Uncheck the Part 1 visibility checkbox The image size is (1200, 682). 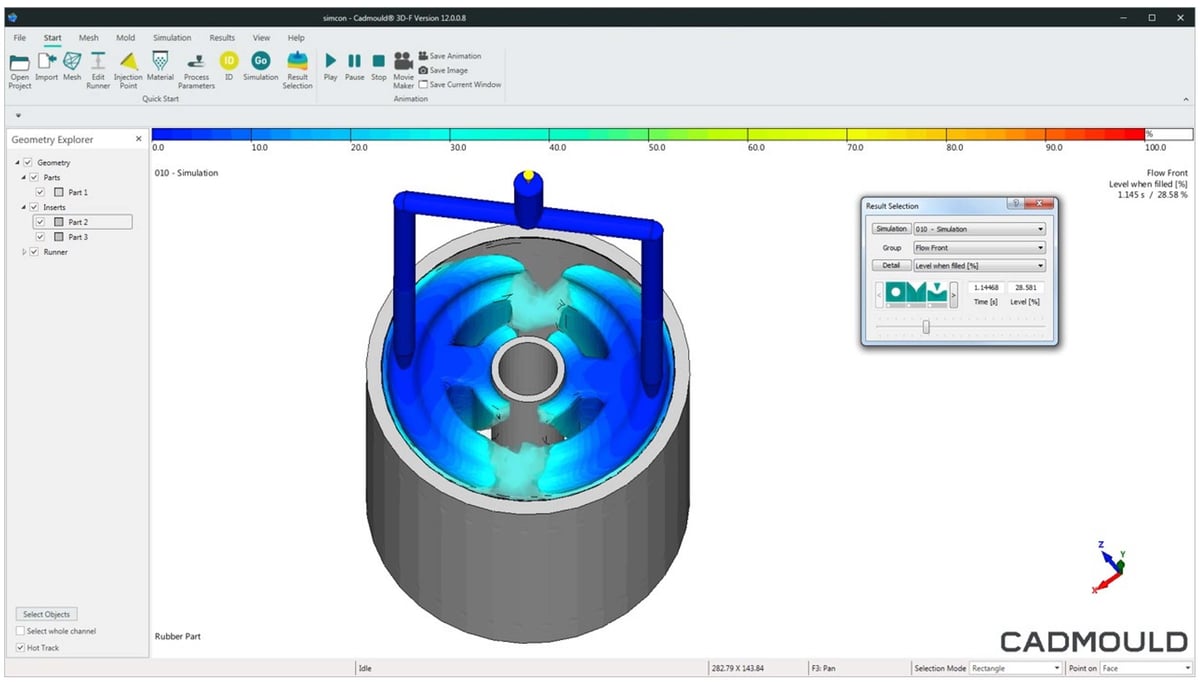point(40,192)
